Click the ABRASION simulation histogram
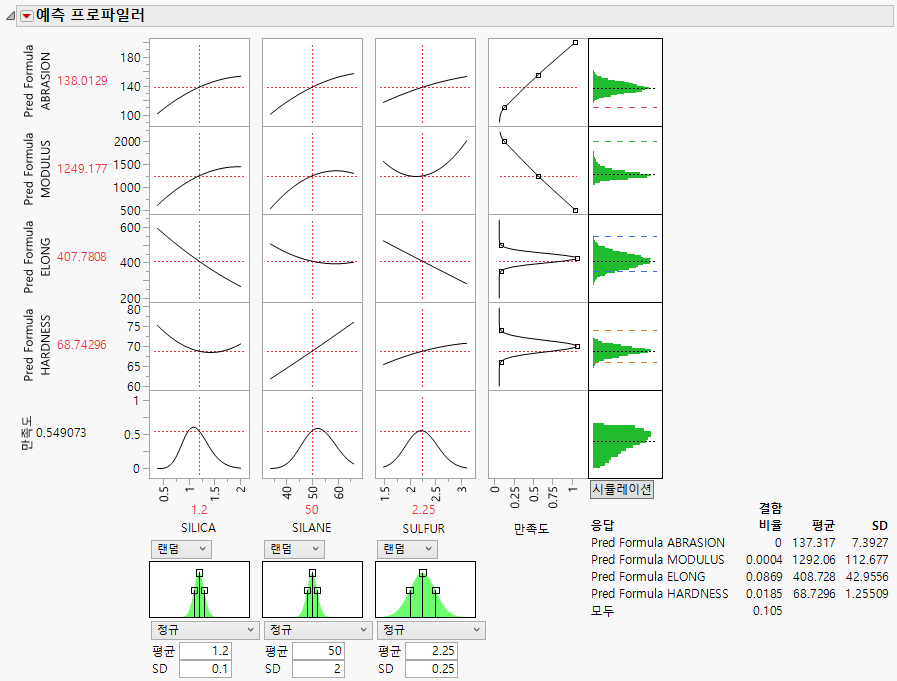897x681 pixels. pos(624,82)
